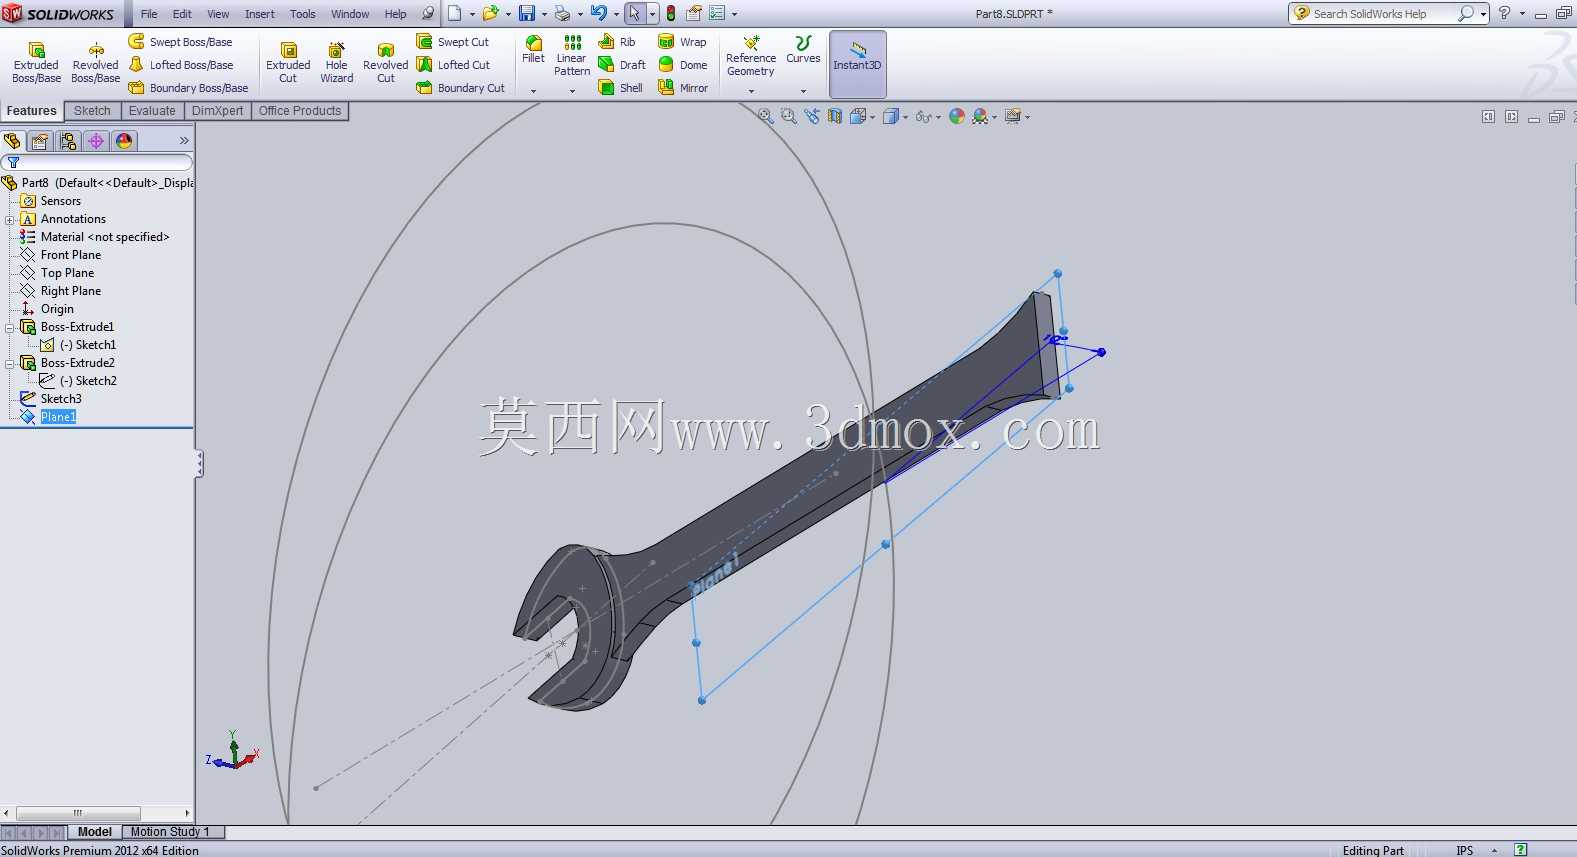Click the Rebuild traffic light icon
Image resolution: width=1577 pixels, height=857 pixels.
[671, 14]
